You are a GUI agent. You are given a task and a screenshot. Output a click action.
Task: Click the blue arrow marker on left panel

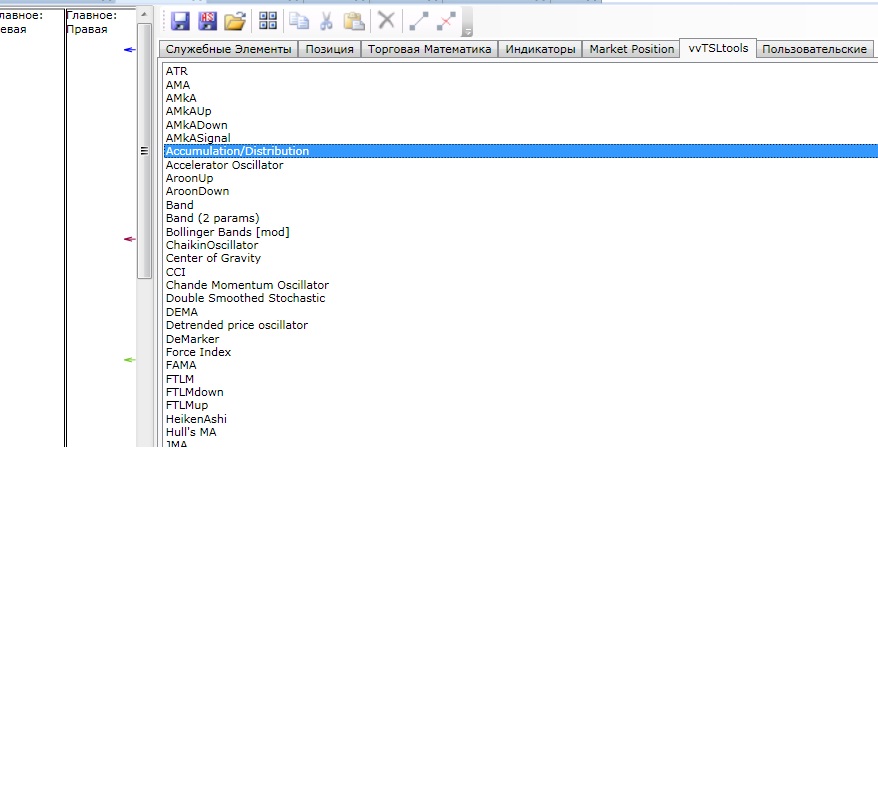[x=128, y=49]
